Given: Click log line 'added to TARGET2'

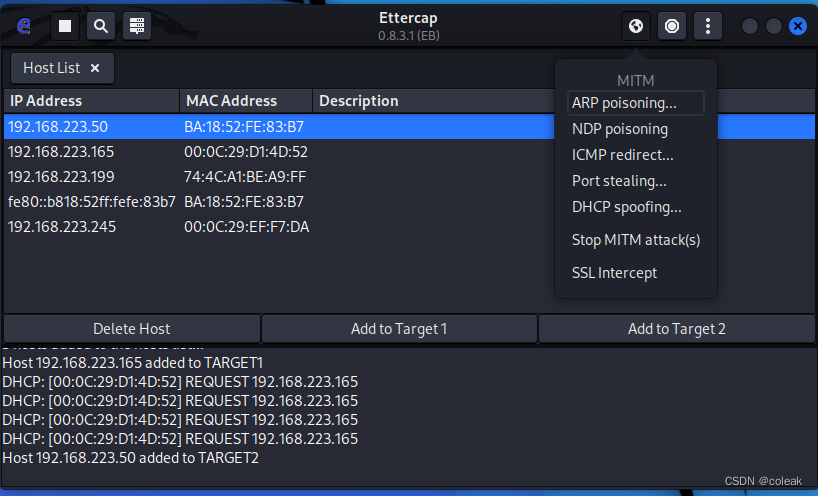Looking at the screenshot, I should click(130, 458).
